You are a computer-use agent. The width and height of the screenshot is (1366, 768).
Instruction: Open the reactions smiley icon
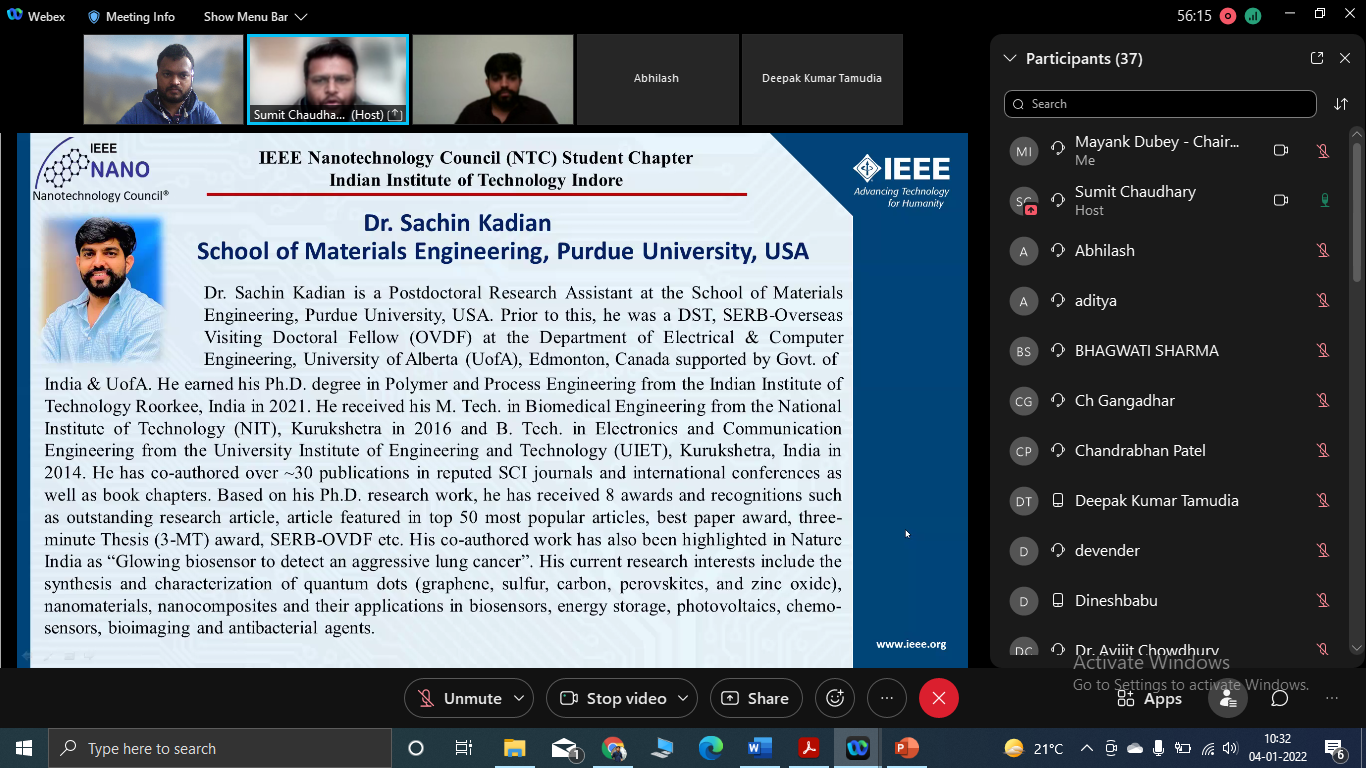pos(835,698)
